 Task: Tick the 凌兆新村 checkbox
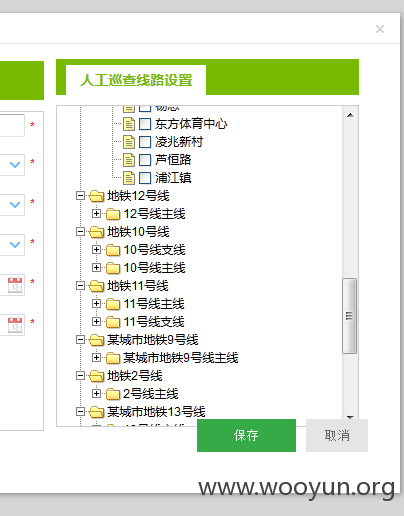pyautogui.click(x=145, y=142)
